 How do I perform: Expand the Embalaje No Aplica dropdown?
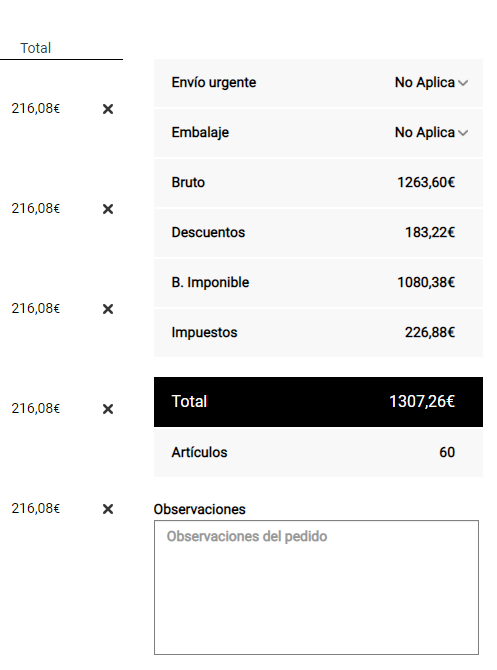pyautogui.click(x=431, y=132)
